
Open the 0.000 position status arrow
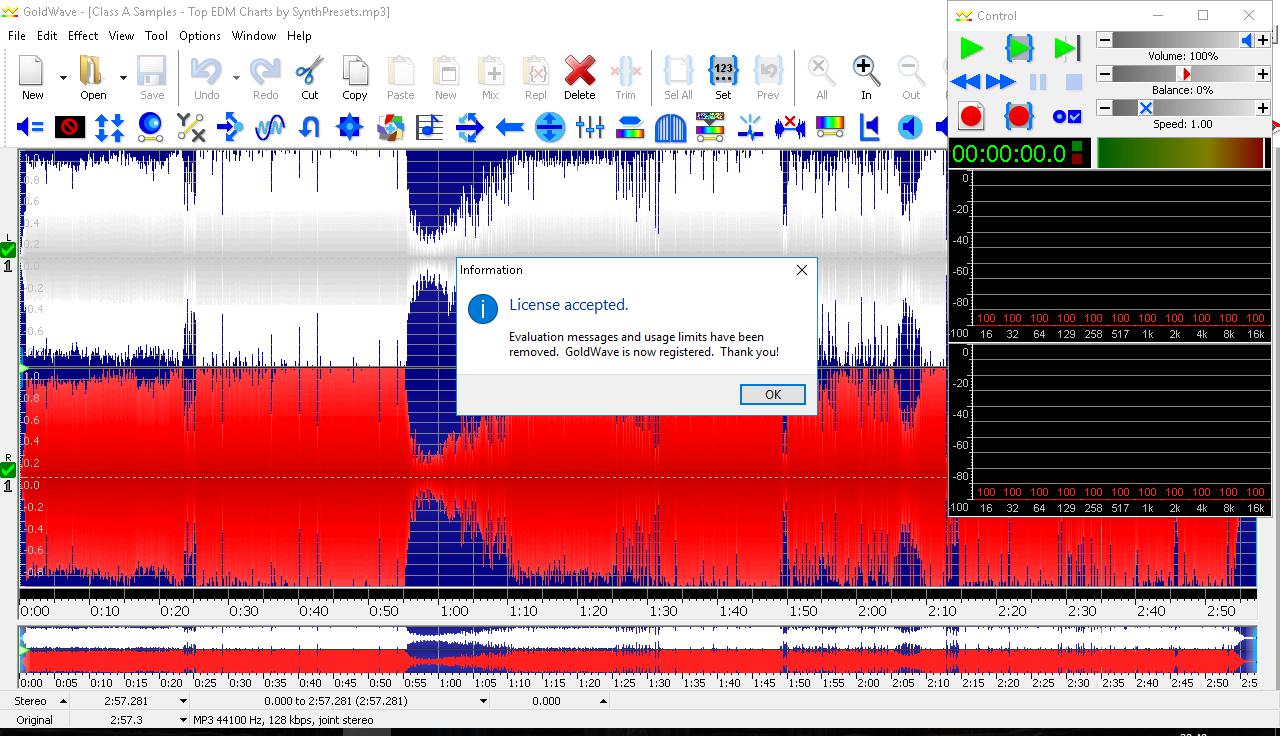(603, 701)
